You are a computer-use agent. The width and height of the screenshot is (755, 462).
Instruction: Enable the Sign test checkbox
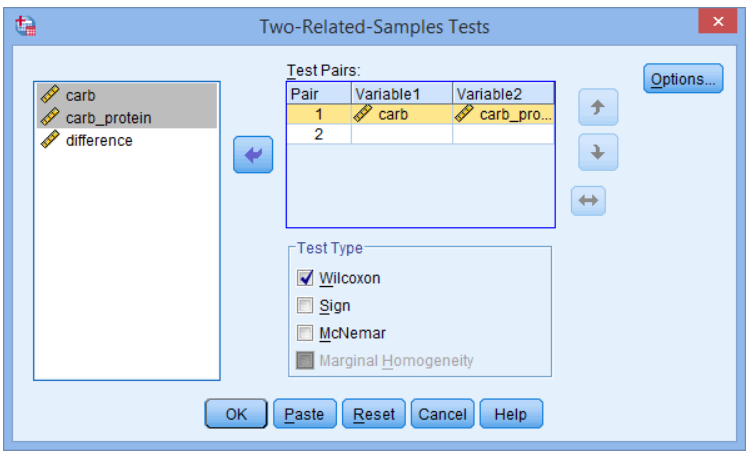(305, 305)
